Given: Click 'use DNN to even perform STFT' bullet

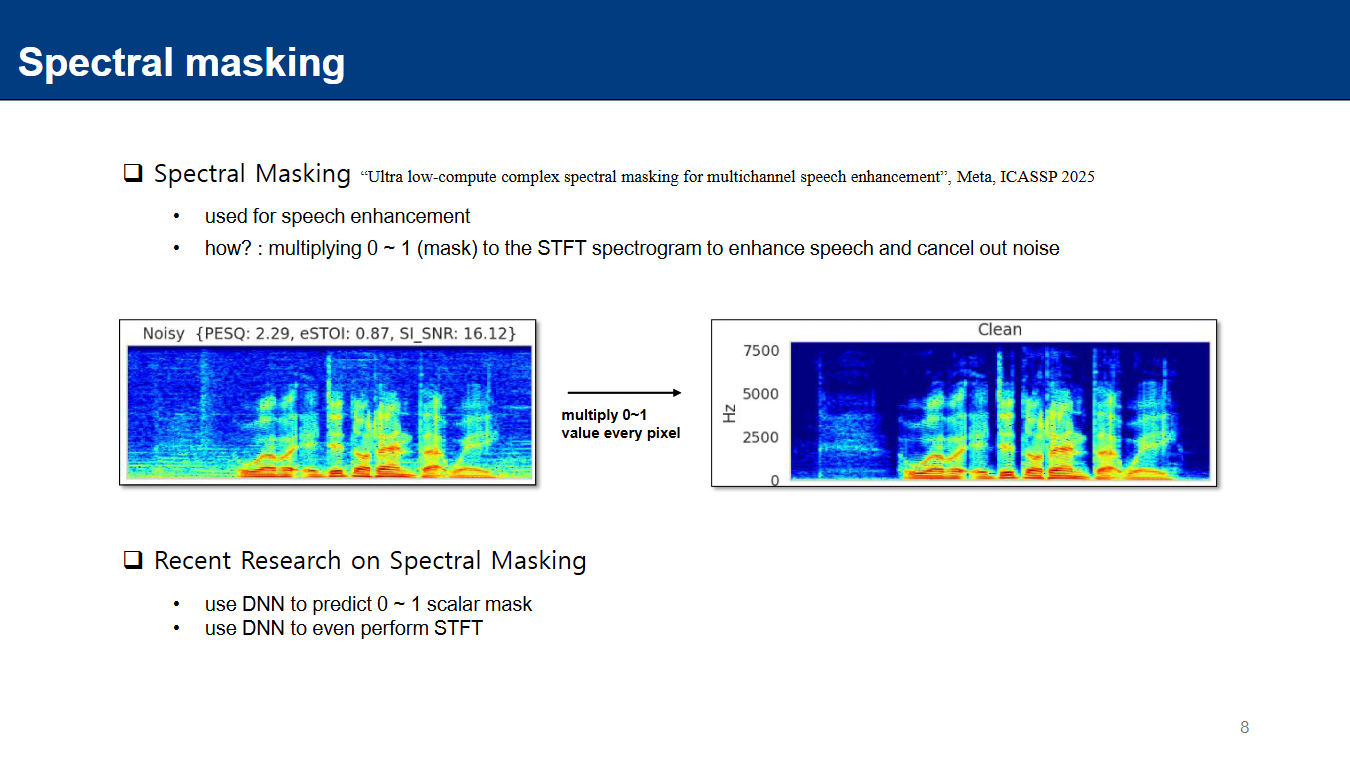Looking at the screenshot, I should click(x=344, y=628).
